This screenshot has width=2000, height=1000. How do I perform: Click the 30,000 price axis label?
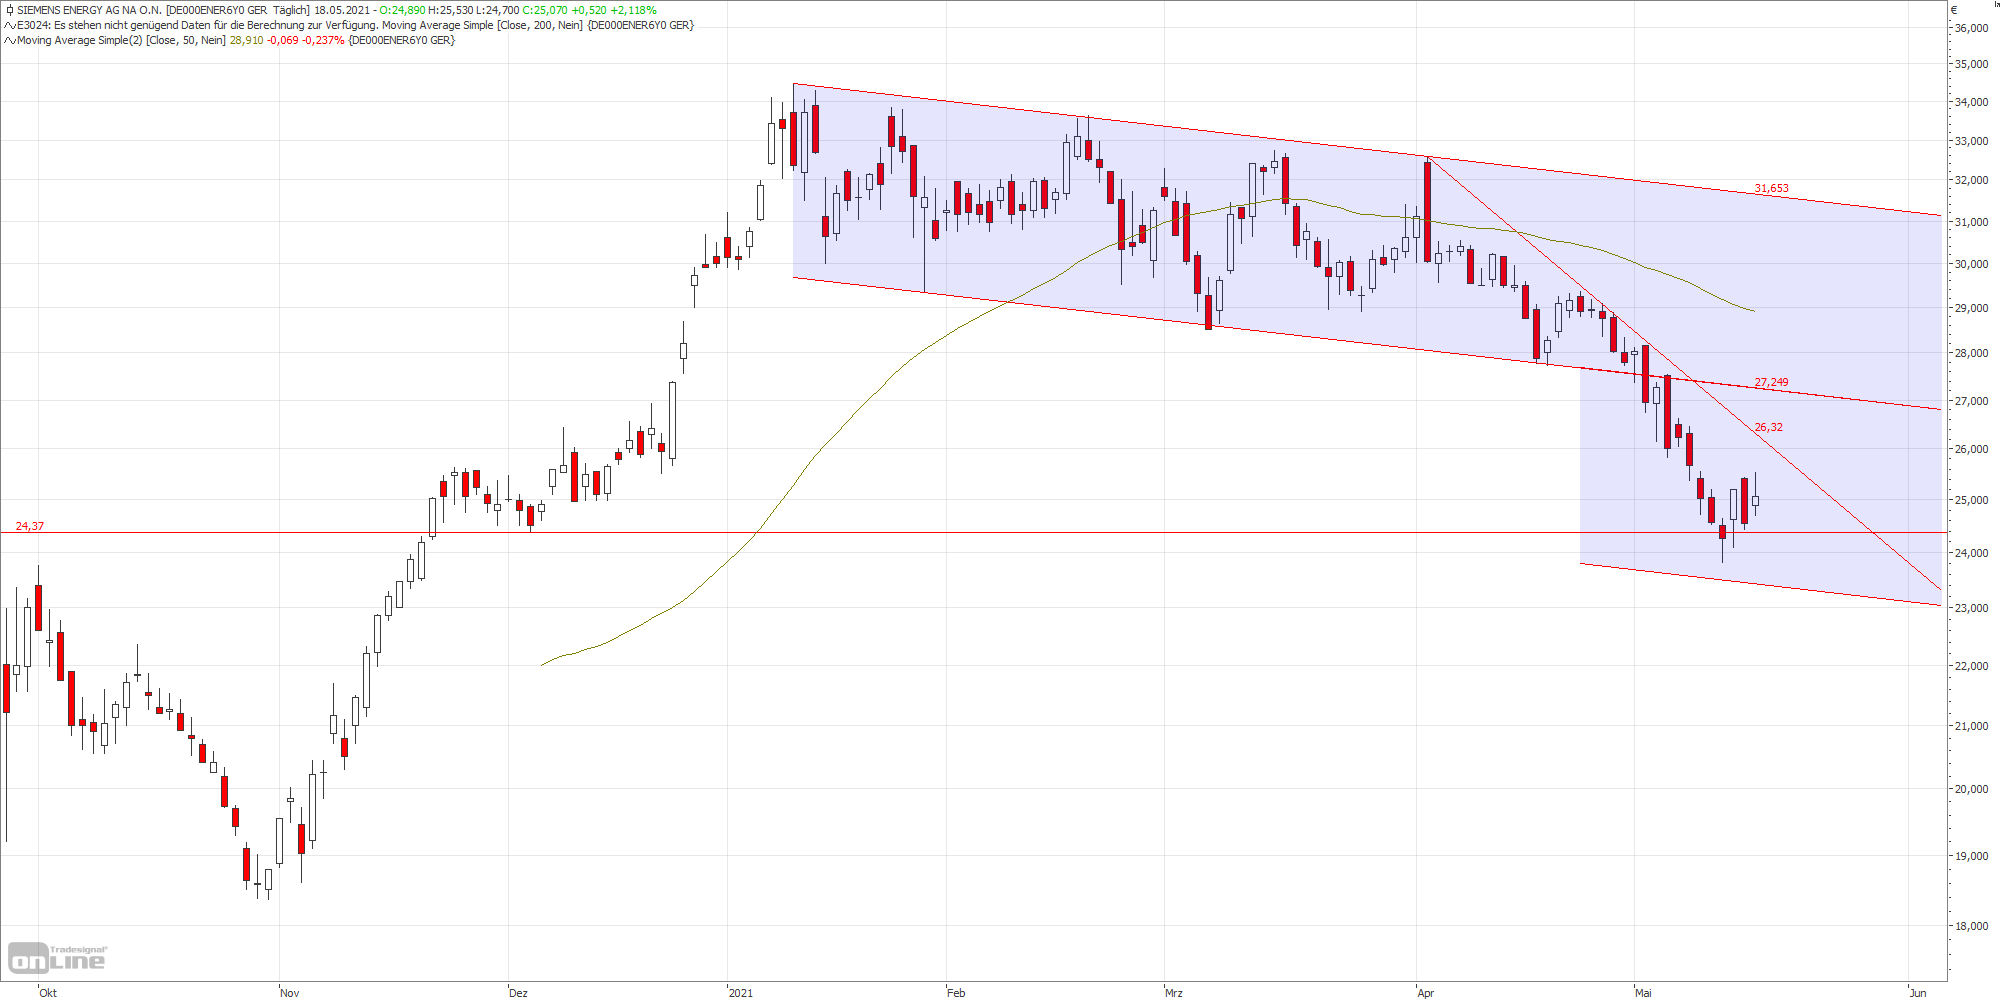point(1971,264)
